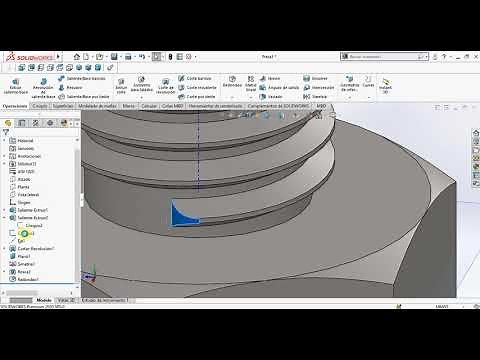This screenshot has height=360, width=480.
Task: Expand the SOLIDWORKS menu arrow
Action: pos(58,57)
